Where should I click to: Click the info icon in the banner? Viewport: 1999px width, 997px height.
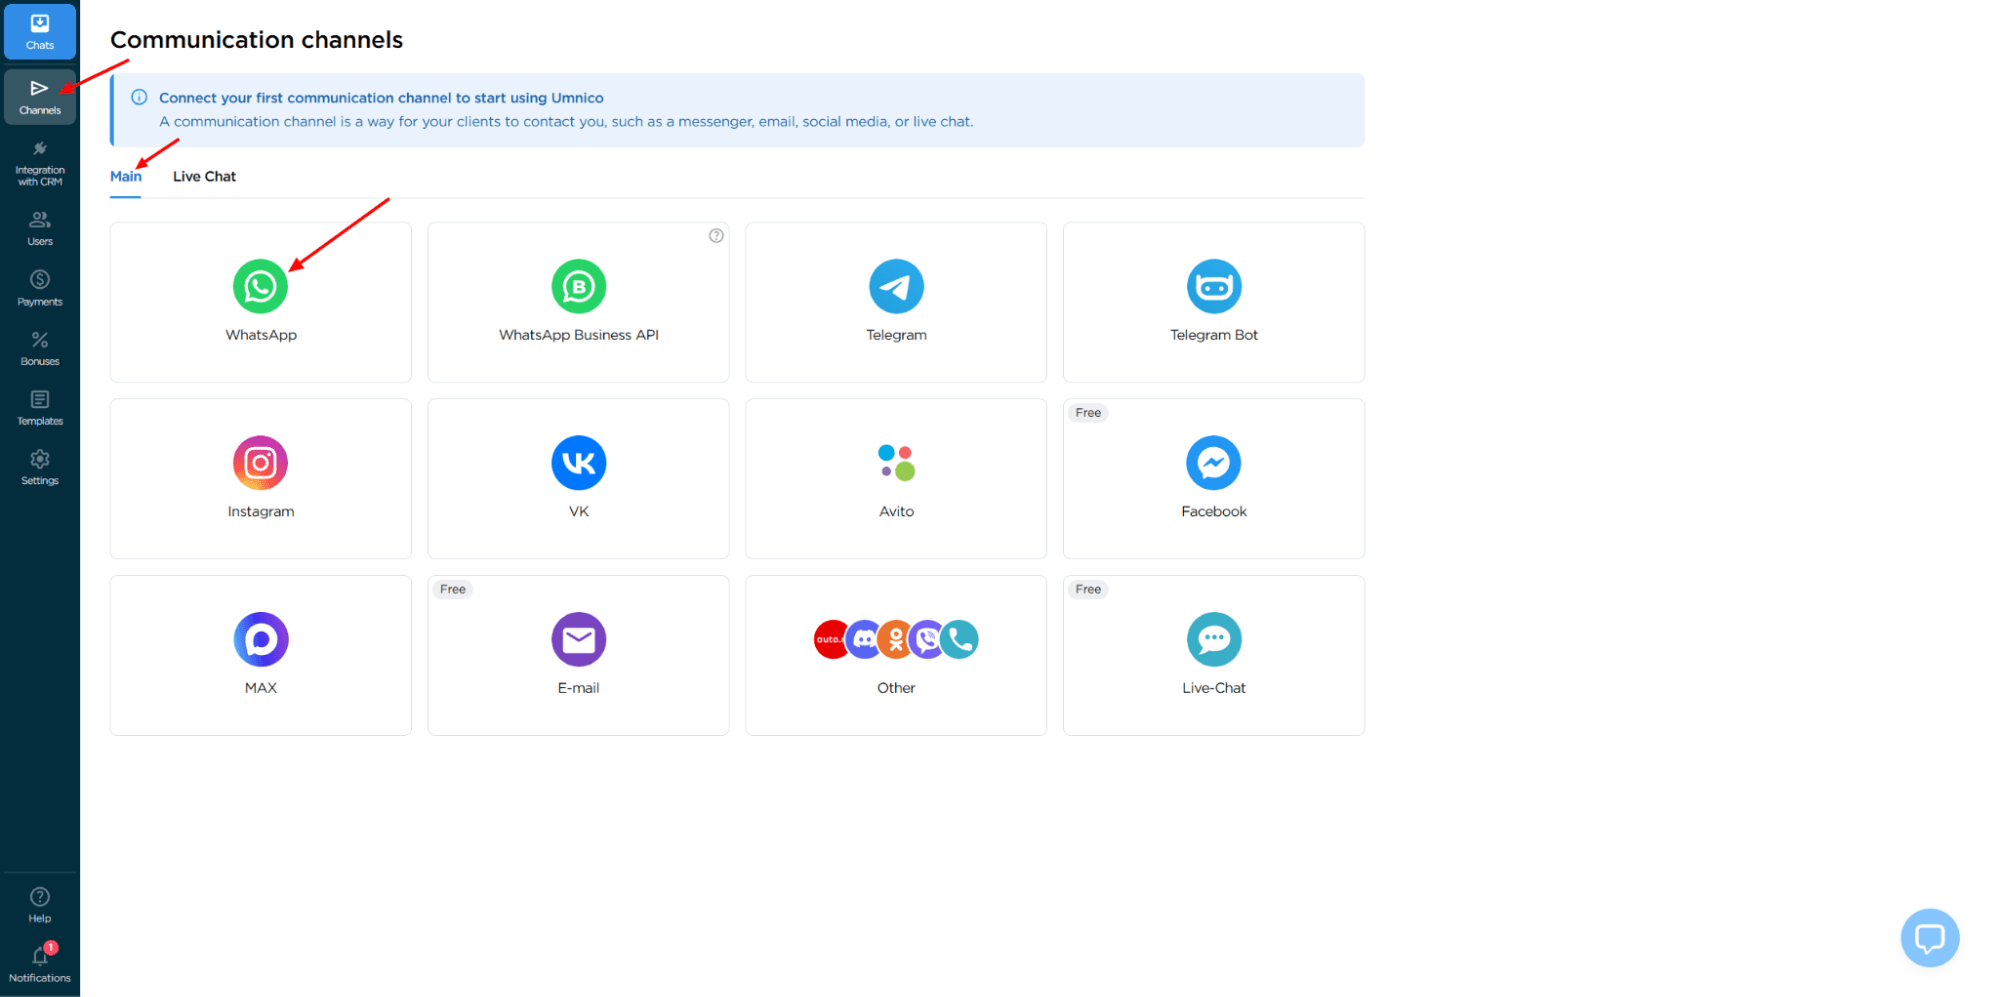tap(139, 97)
